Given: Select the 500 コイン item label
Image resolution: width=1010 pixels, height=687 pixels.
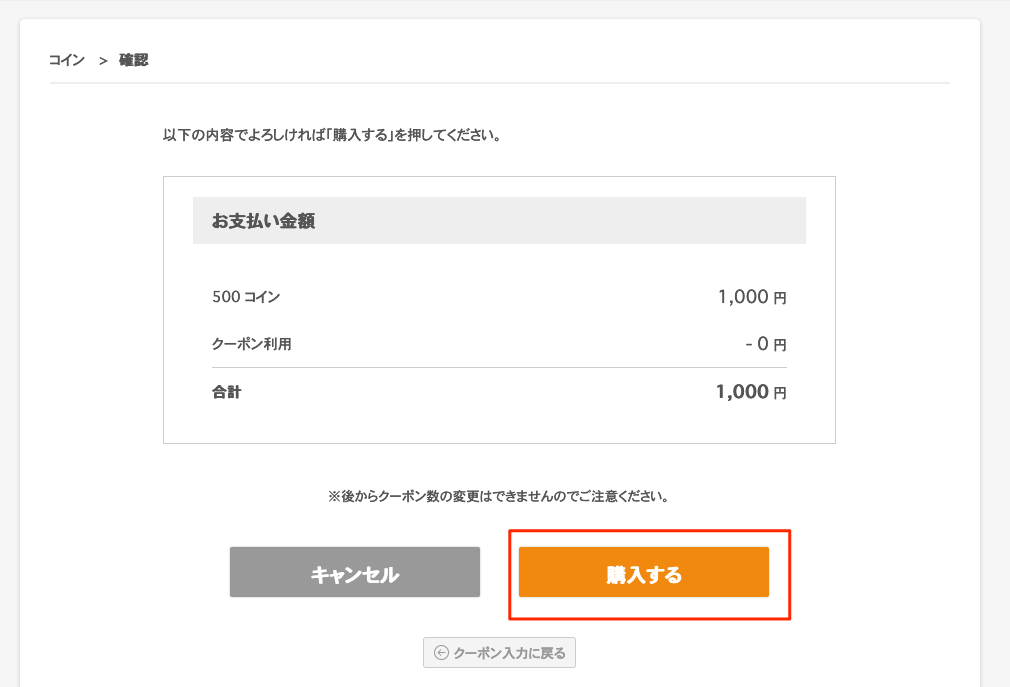Looking at the screenshot, I should (246, 297).
